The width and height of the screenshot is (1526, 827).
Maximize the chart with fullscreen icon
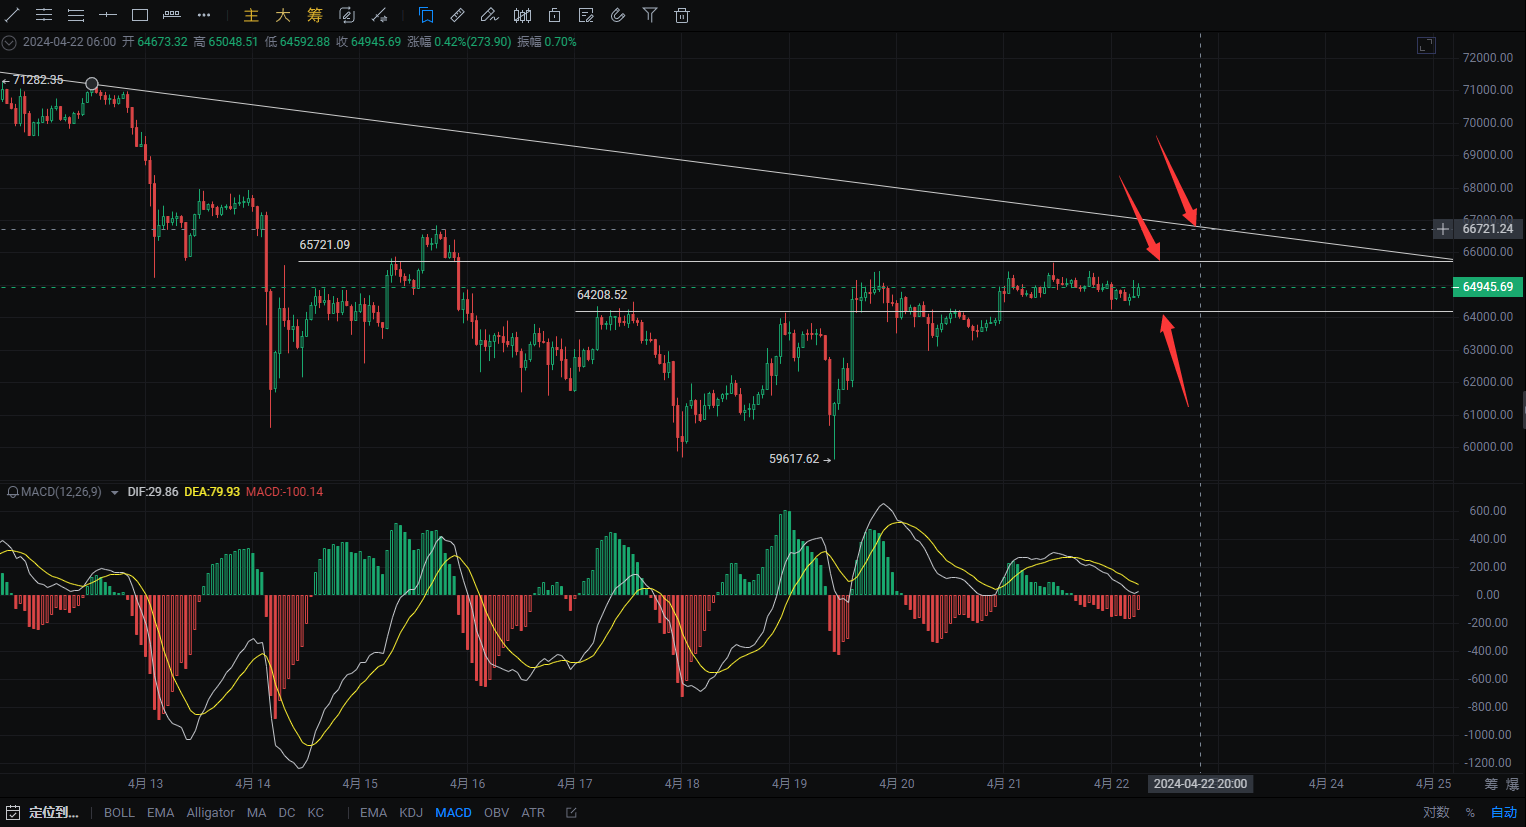1427,45
